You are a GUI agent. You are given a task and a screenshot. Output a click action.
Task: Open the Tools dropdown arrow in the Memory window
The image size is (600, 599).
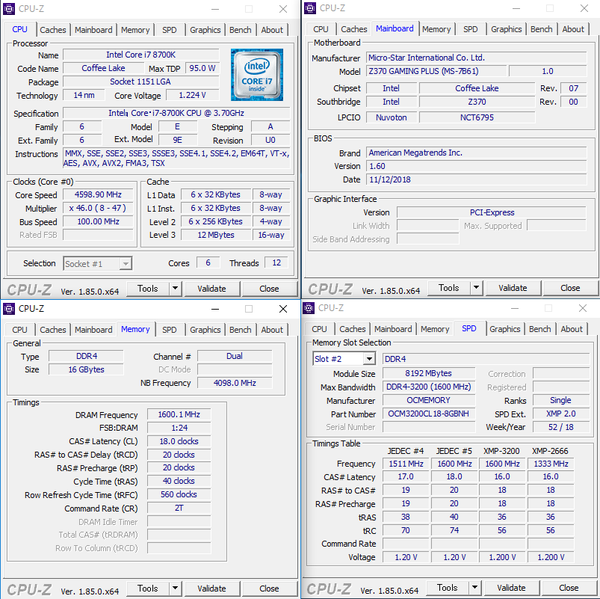[x=175, y=588]
